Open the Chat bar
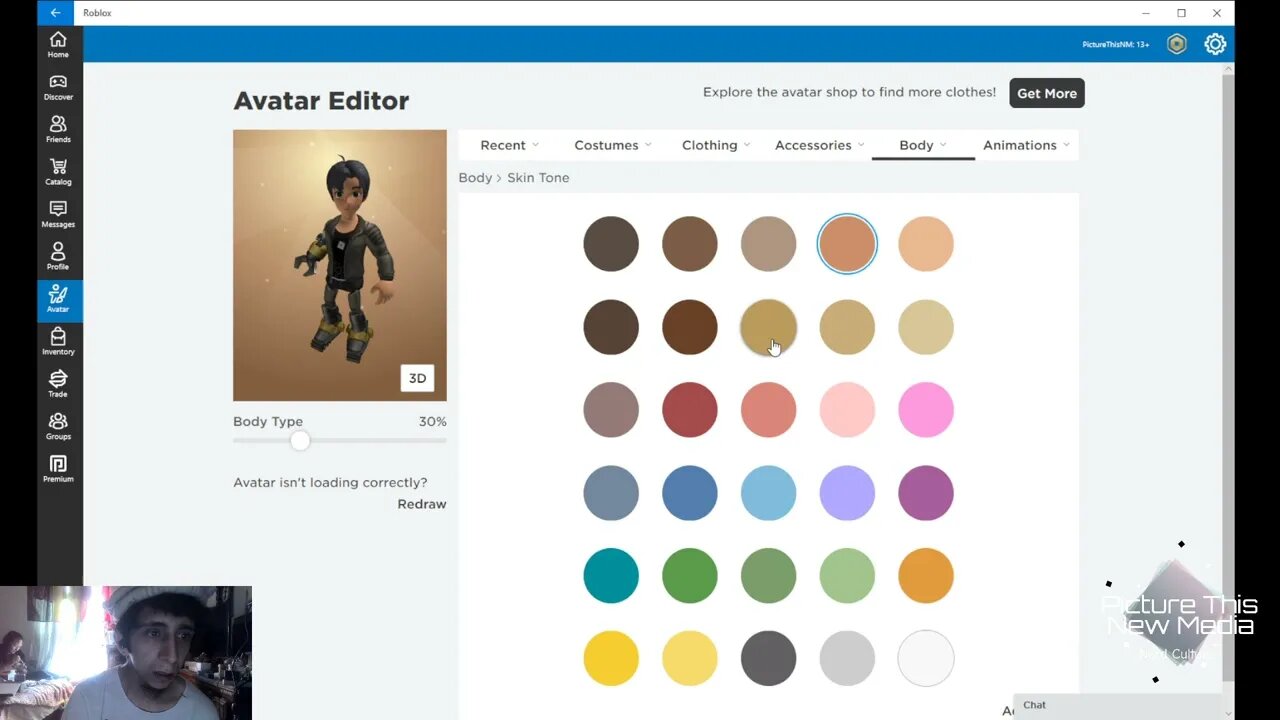1280x720 pixels. pos(1117,705)
